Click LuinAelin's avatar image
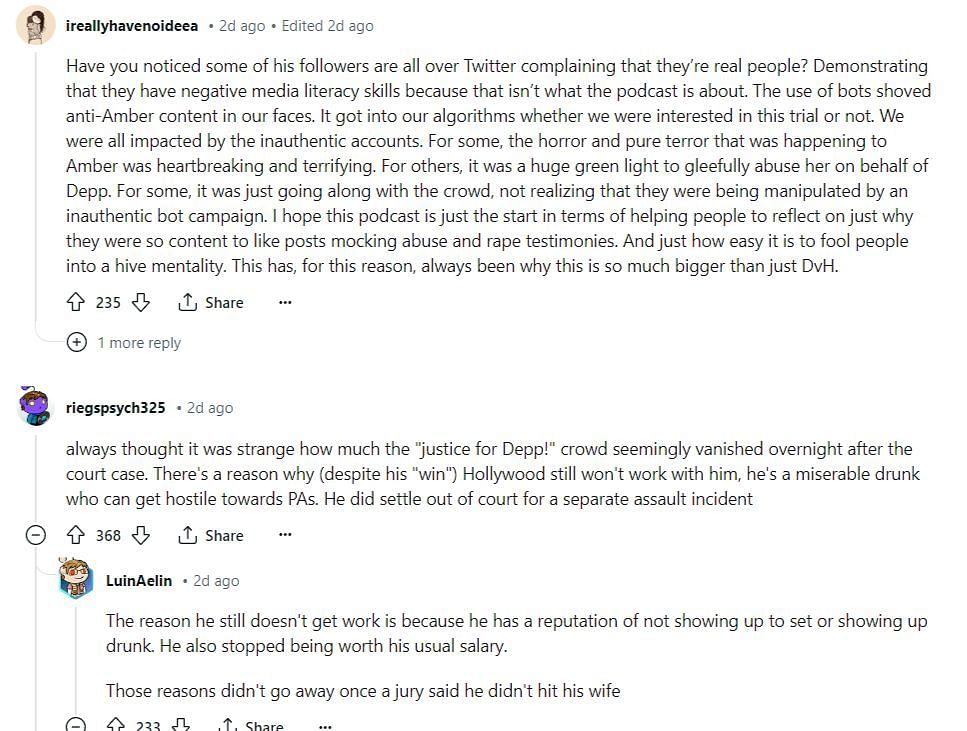This screenshot has height=731, width=967. (x=77, y=580)
